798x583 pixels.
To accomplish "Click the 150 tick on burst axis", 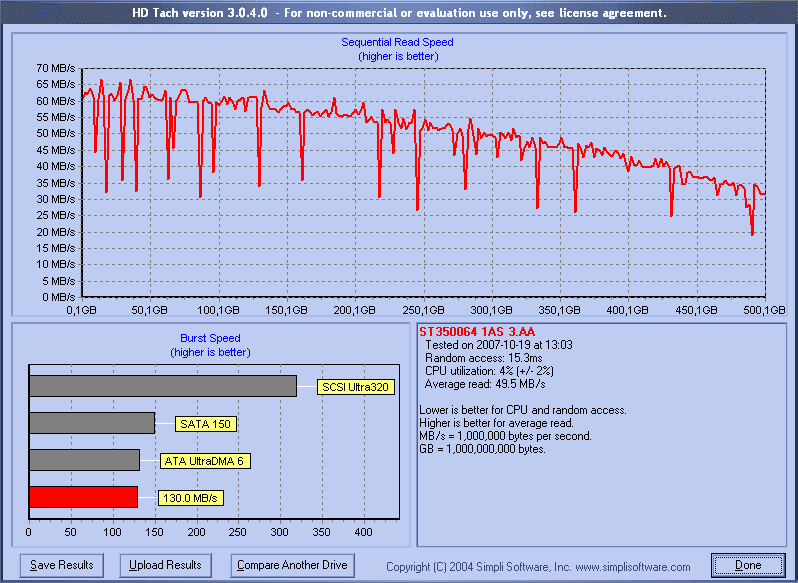I will tap(154, 532).
